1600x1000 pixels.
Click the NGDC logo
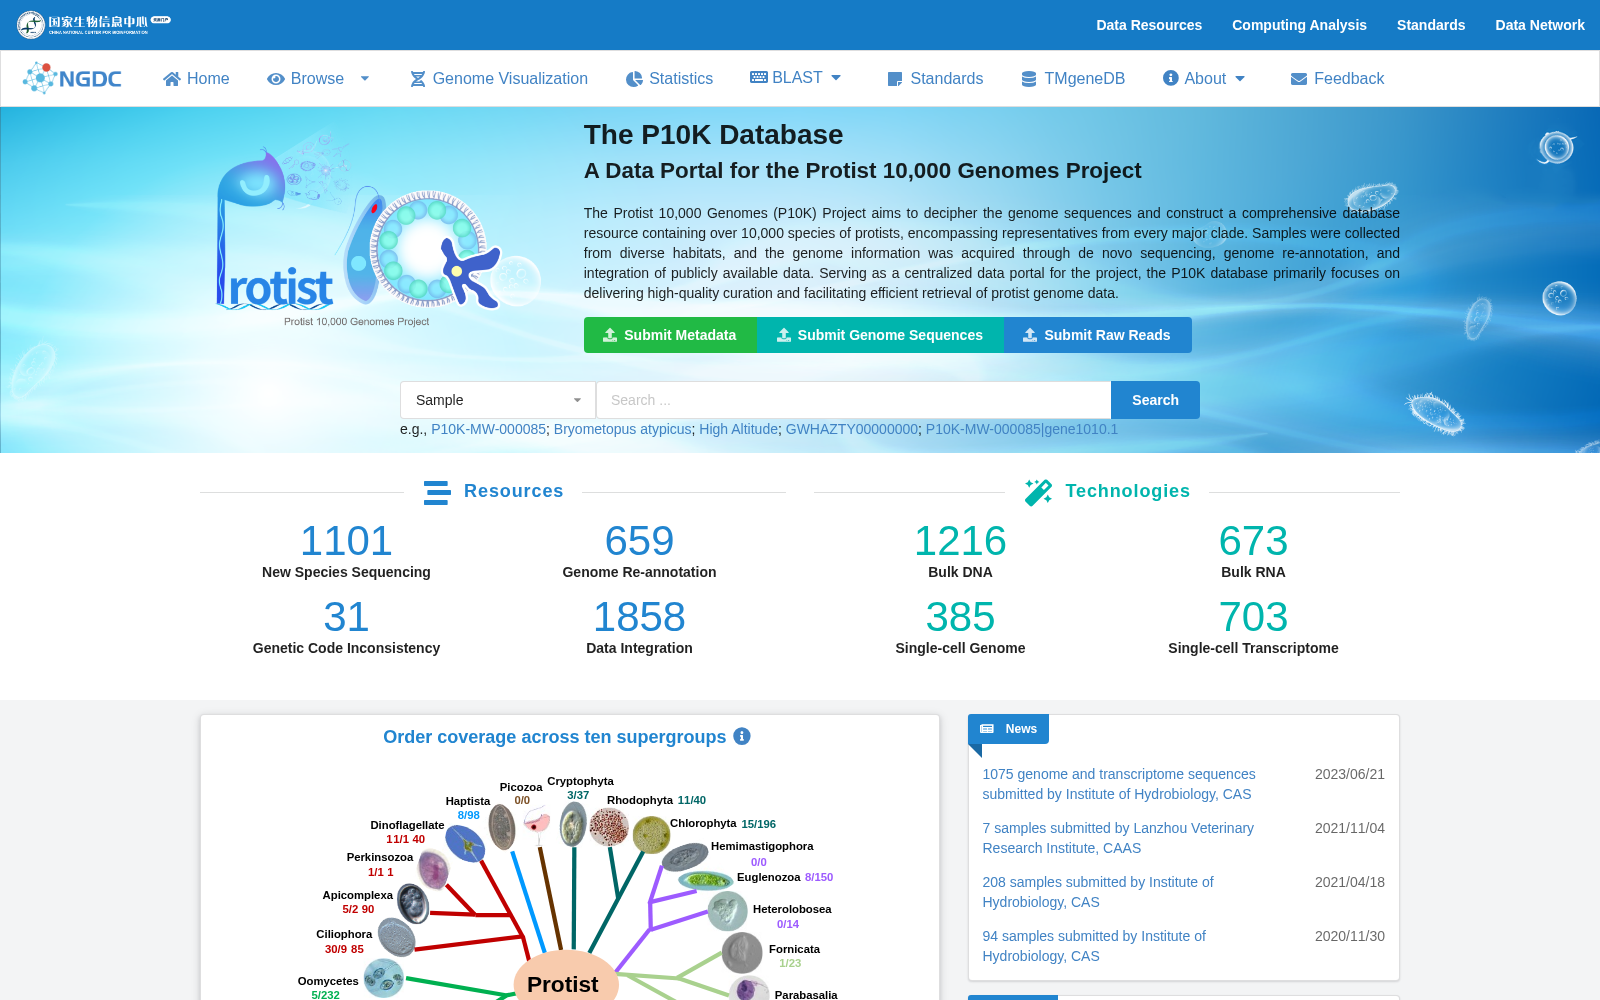point(72,78)
